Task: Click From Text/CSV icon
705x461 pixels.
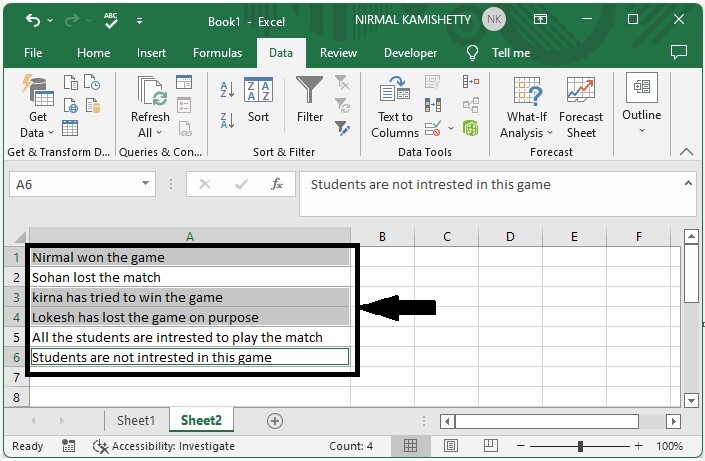Action: click(x=71, y=82)
